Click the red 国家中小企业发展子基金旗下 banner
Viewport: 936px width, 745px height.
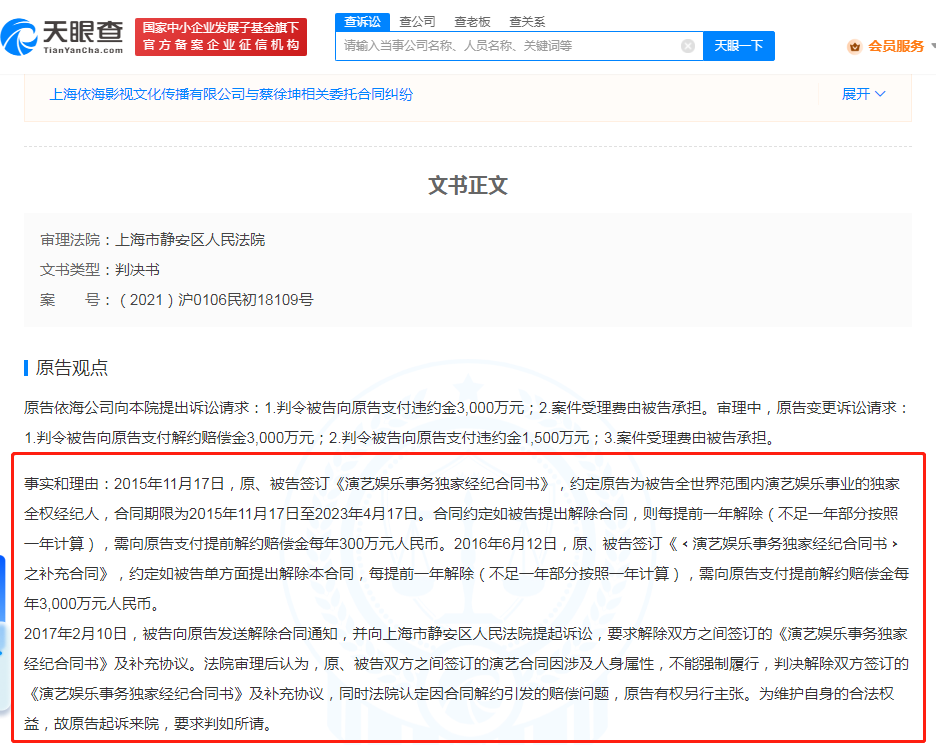pyautogui.click(x=221, y=36)
